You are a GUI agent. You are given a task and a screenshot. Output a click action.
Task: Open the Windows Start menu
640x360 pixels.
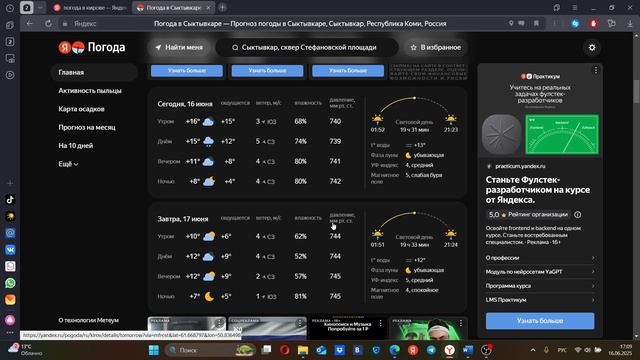(154, 350)
